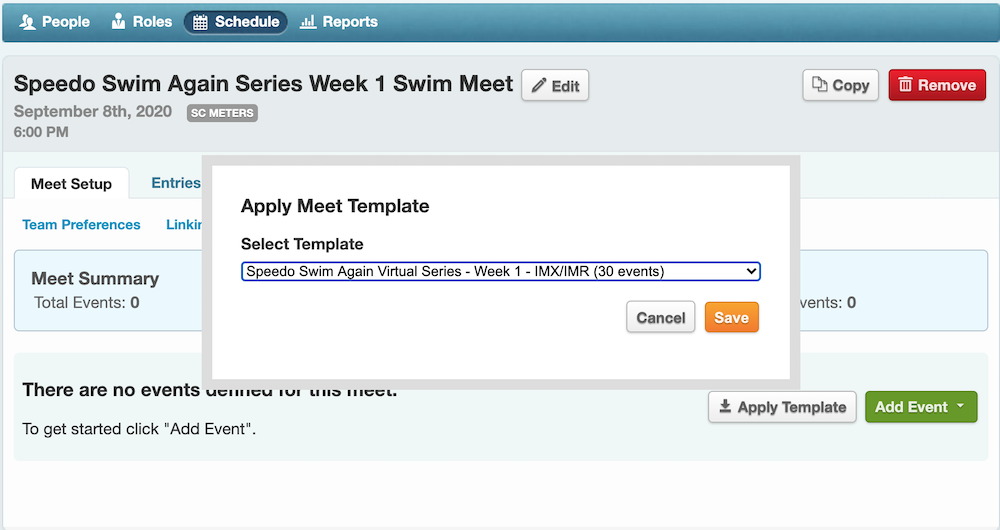Click the Roles person icon
Viewport: 1000px width, 530px height.
pyautogui.click(x=119, y=21)
